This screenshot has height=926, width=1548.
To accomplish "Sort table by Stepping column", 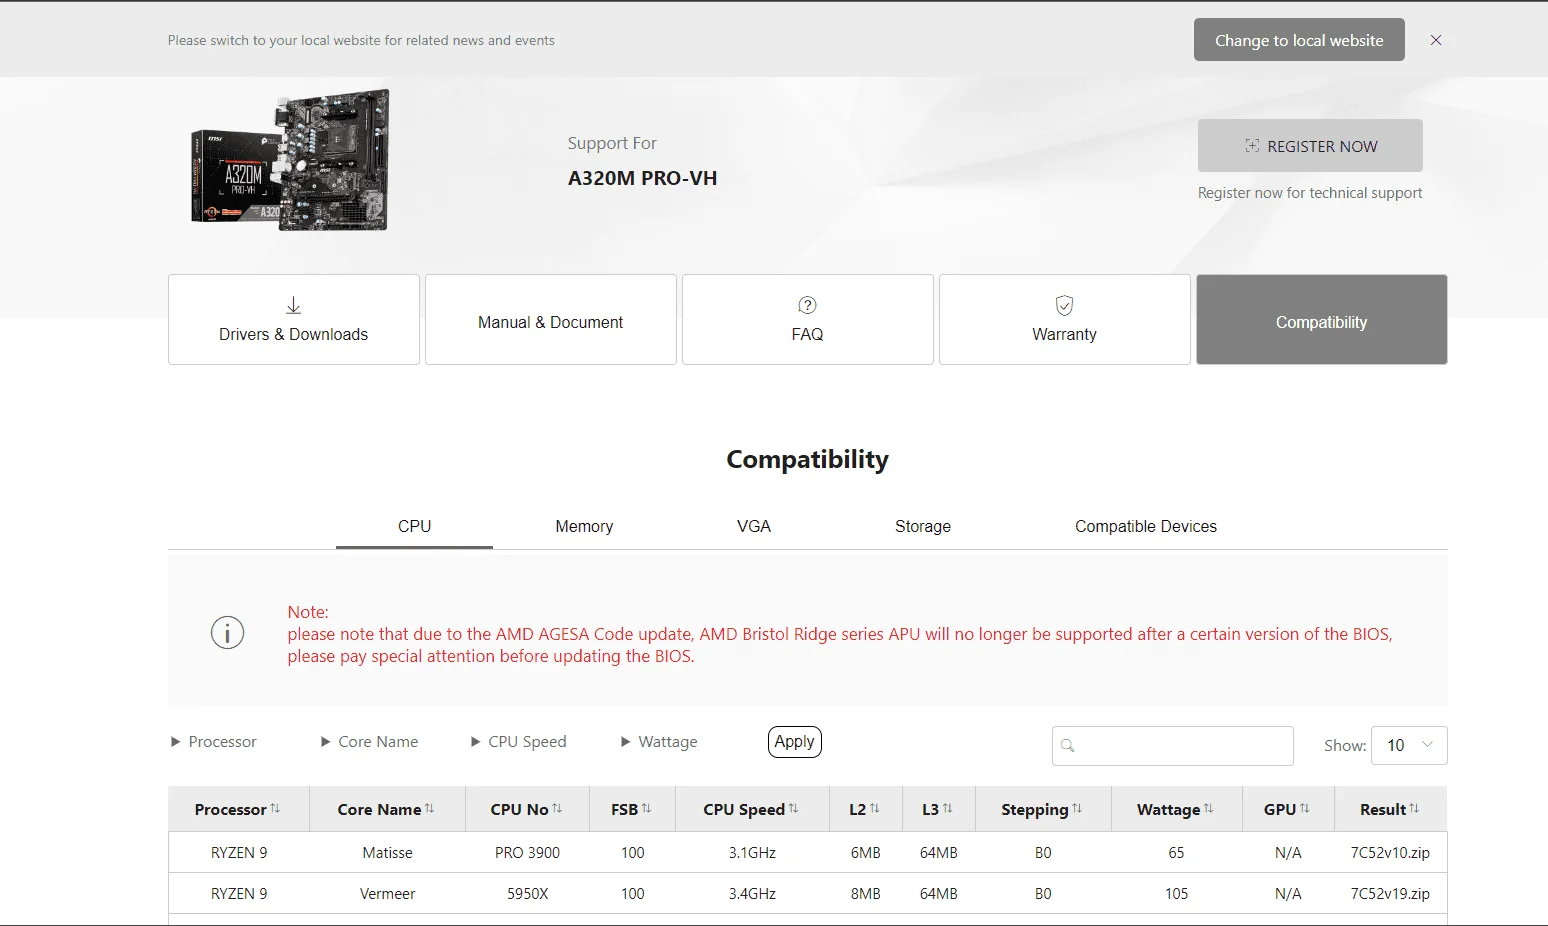I will click(x=1042, y=809).
